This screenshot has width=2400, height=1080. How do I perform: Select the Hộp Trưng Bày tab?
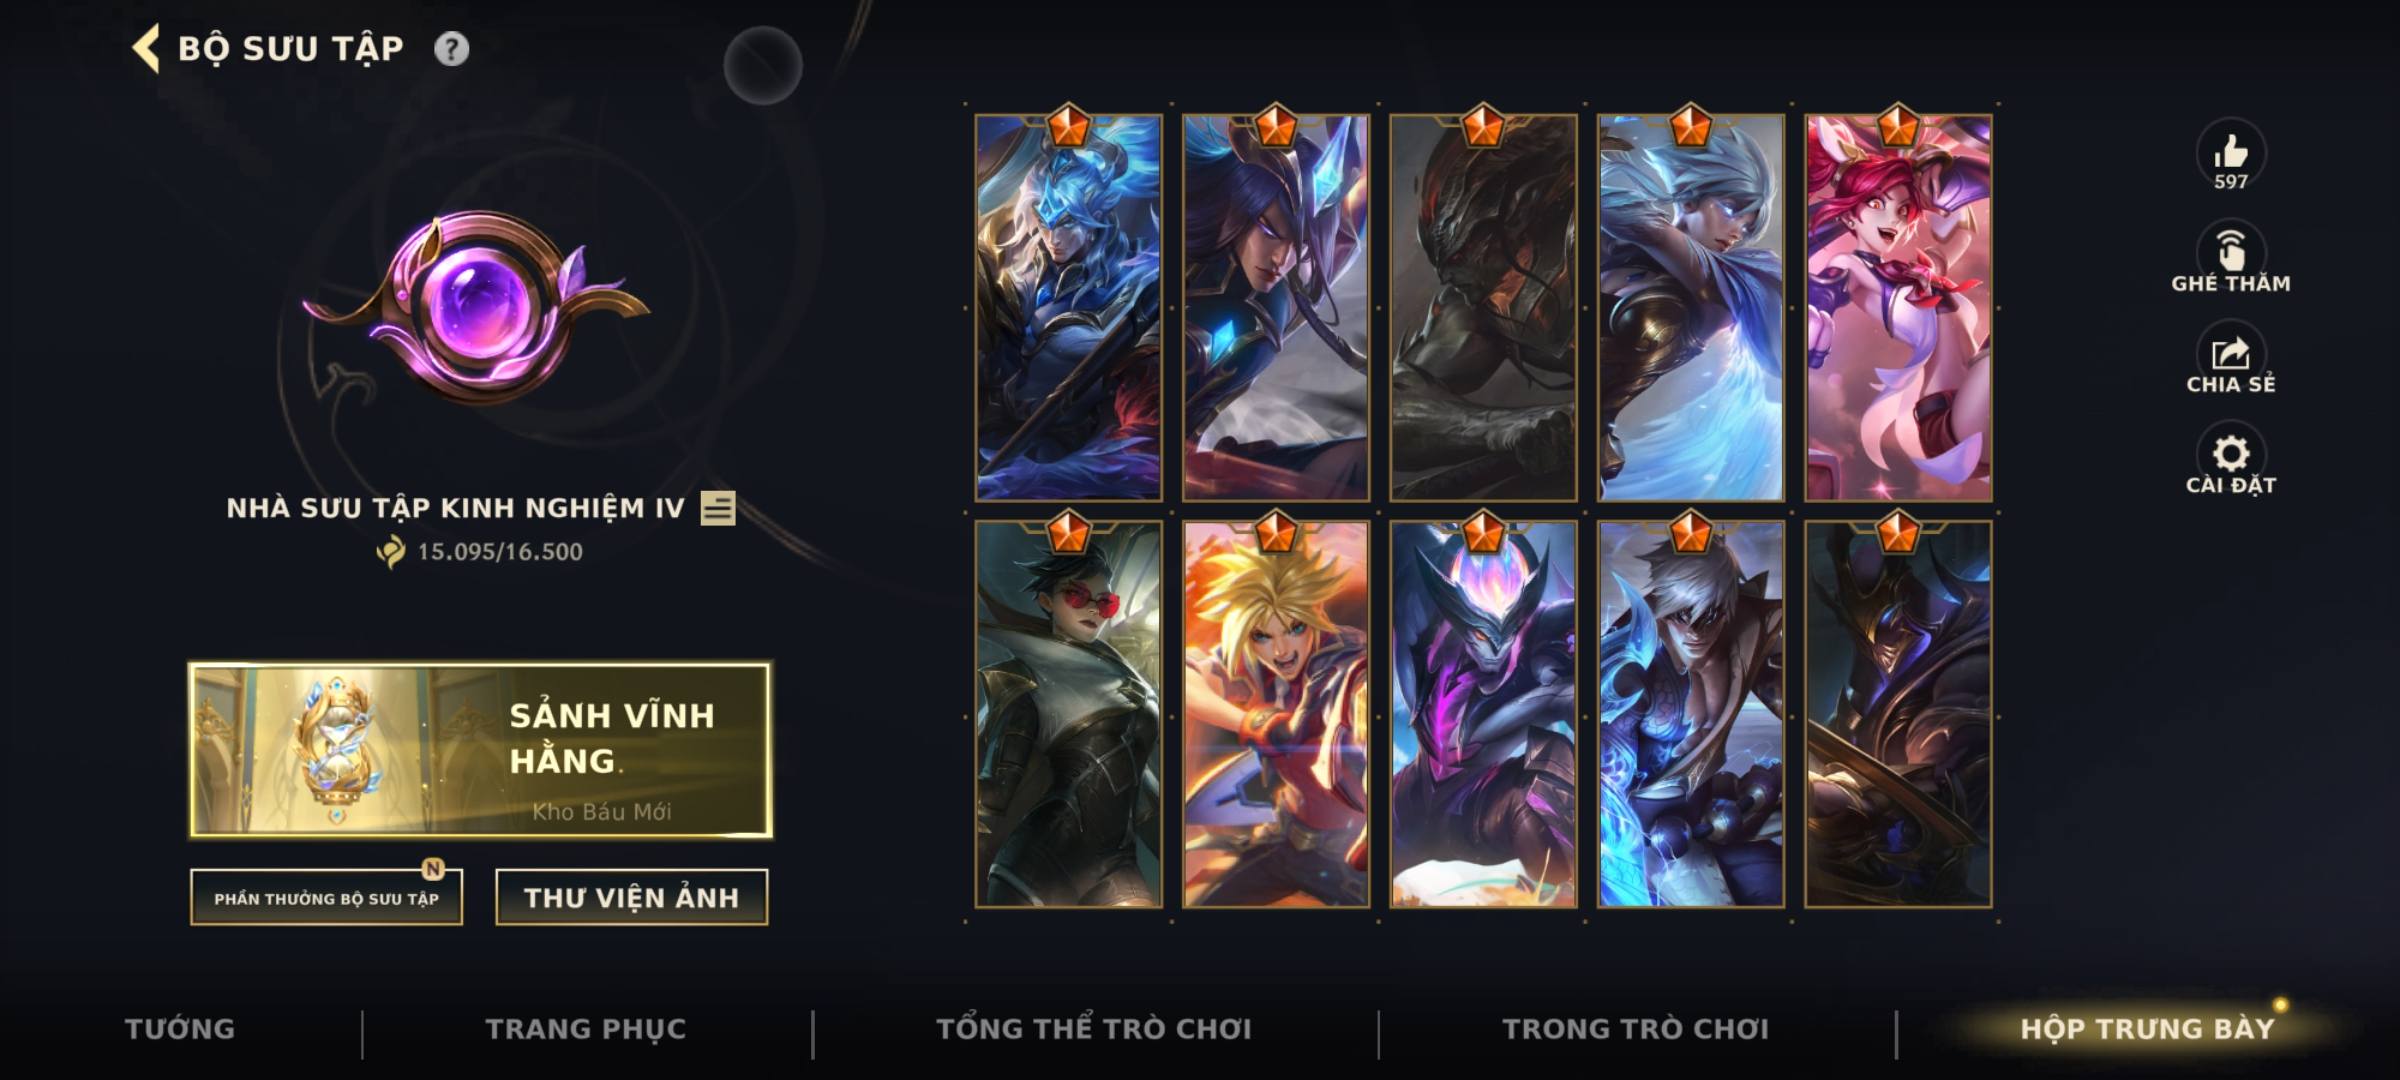coord(2148,1029)
